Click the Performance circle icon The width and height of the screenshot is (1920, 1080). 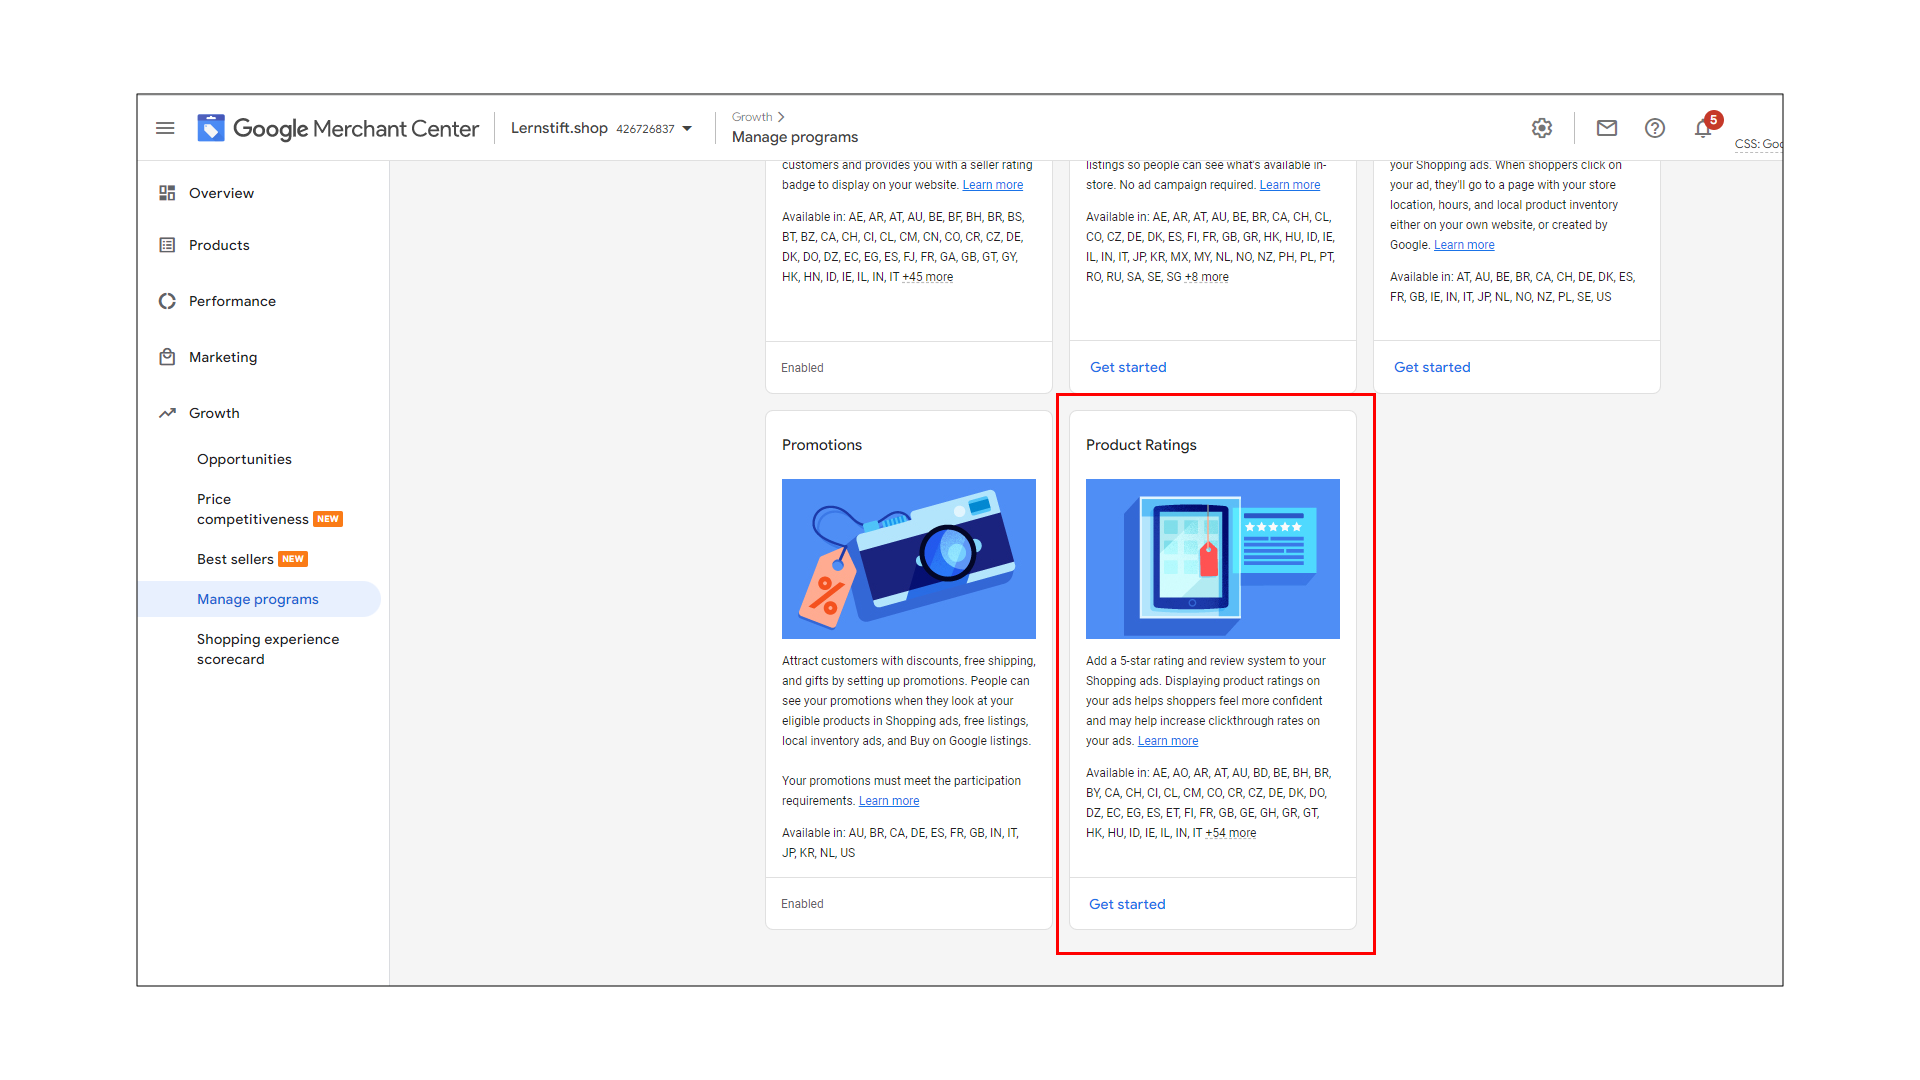167,301
